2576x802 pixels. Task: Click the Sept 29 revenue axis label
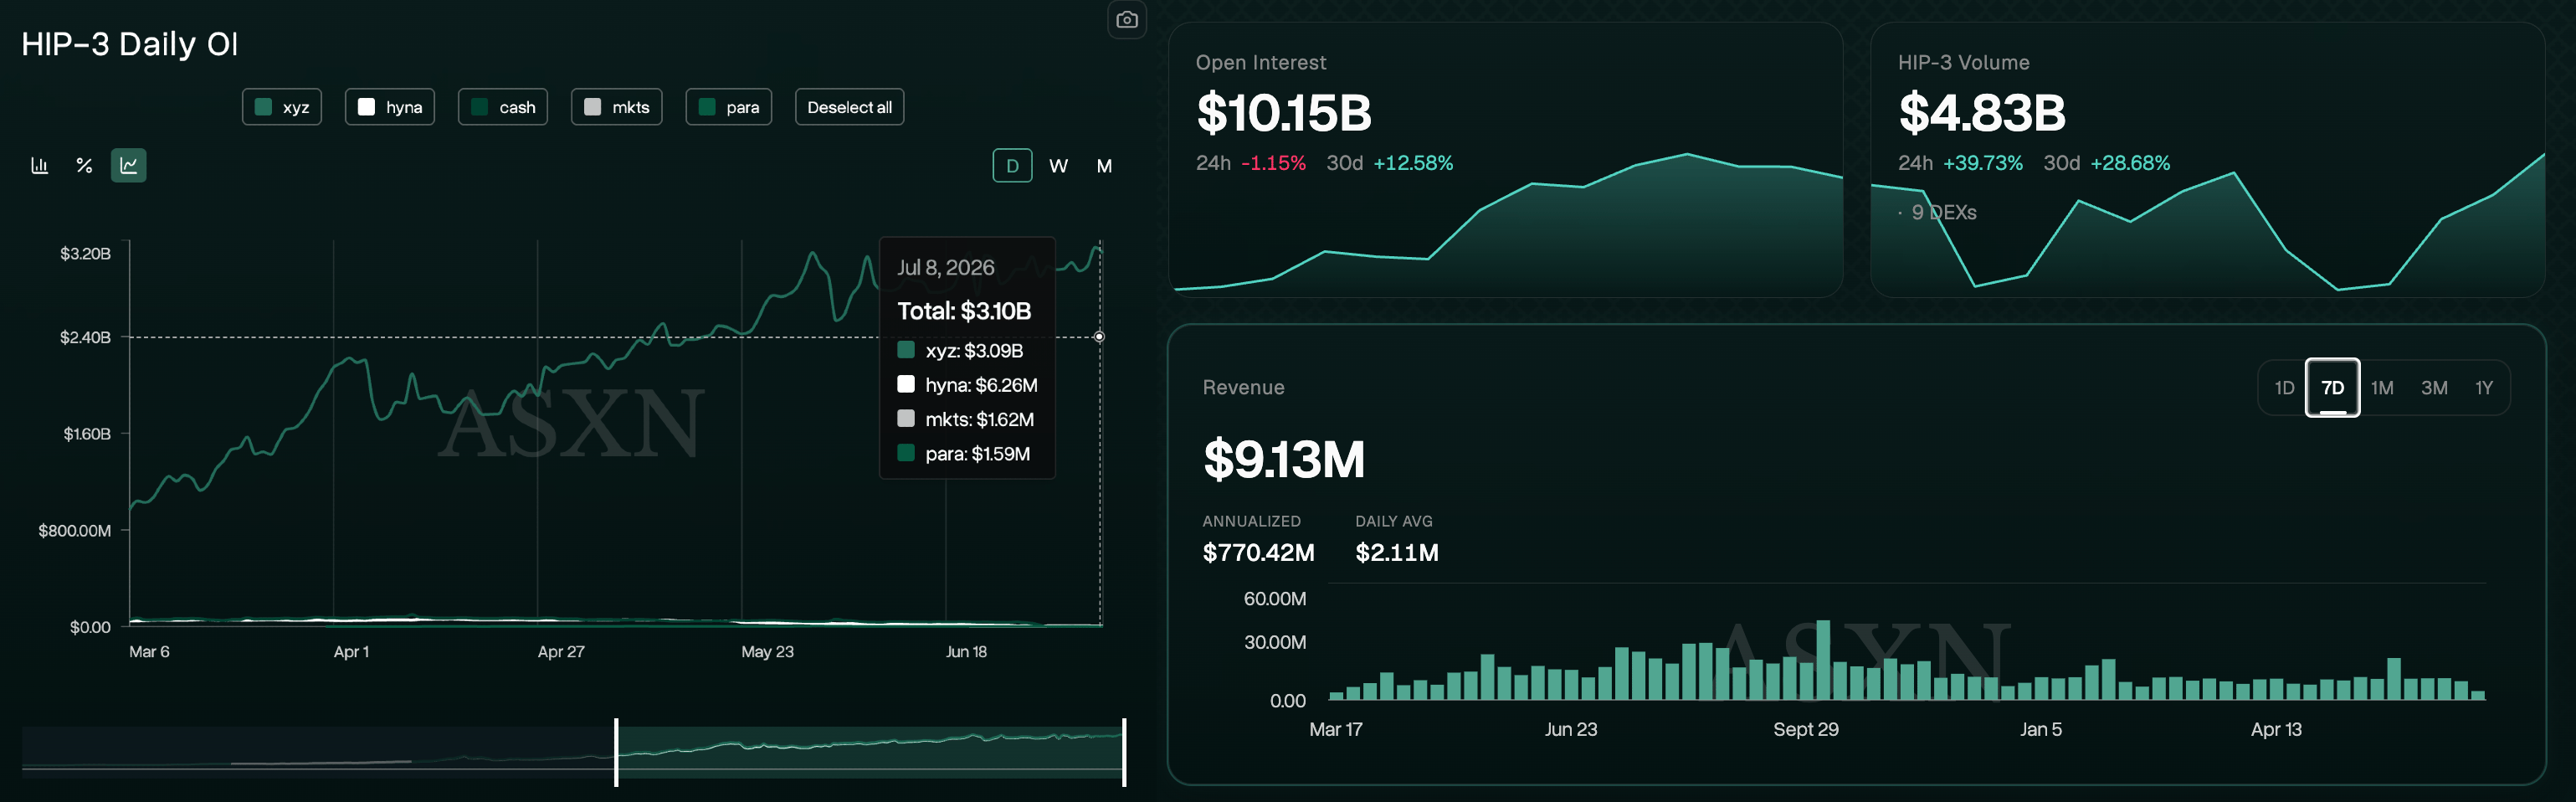1806,730
